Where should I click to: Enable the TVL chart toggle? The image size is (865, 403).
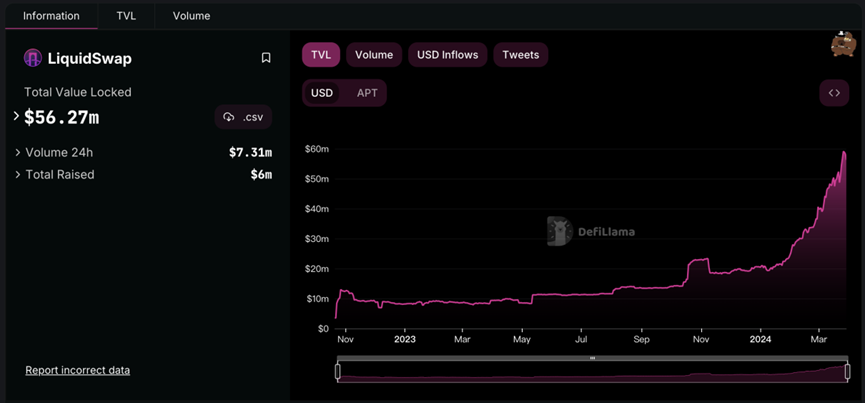click(321, 55)
